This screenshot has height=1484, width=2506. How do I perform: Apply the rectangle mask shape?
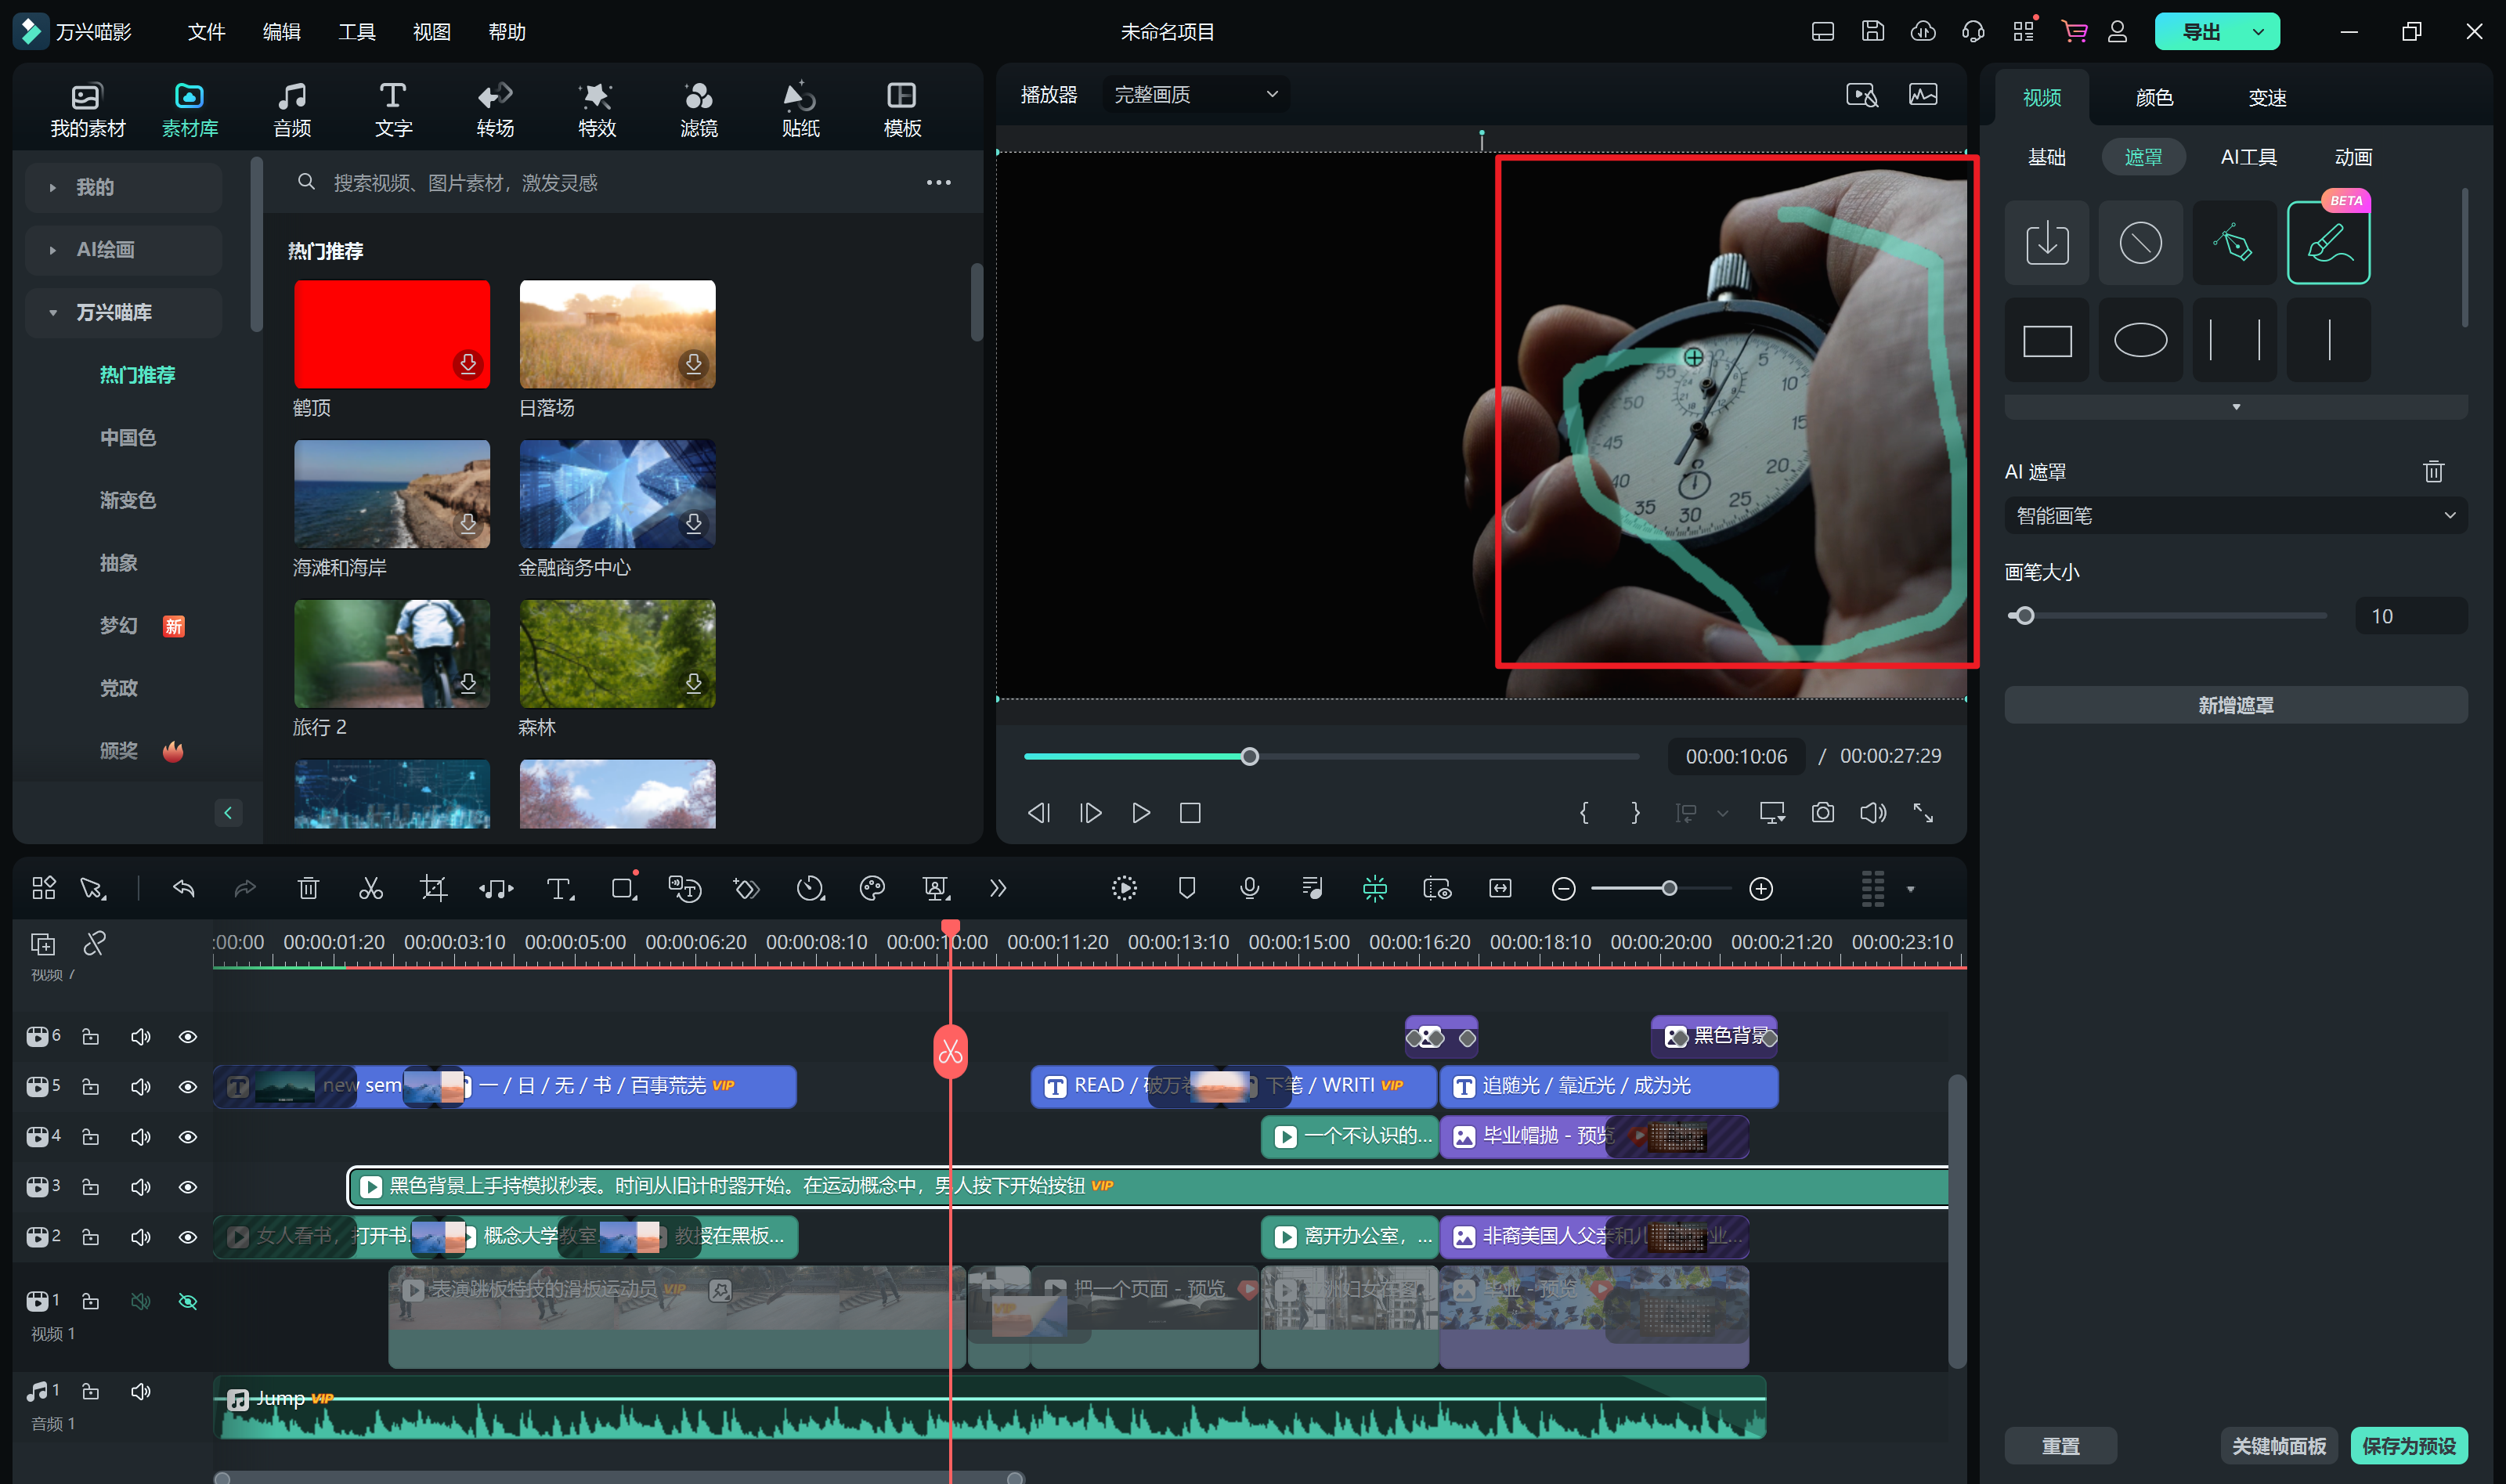[x=2046, y=340]
